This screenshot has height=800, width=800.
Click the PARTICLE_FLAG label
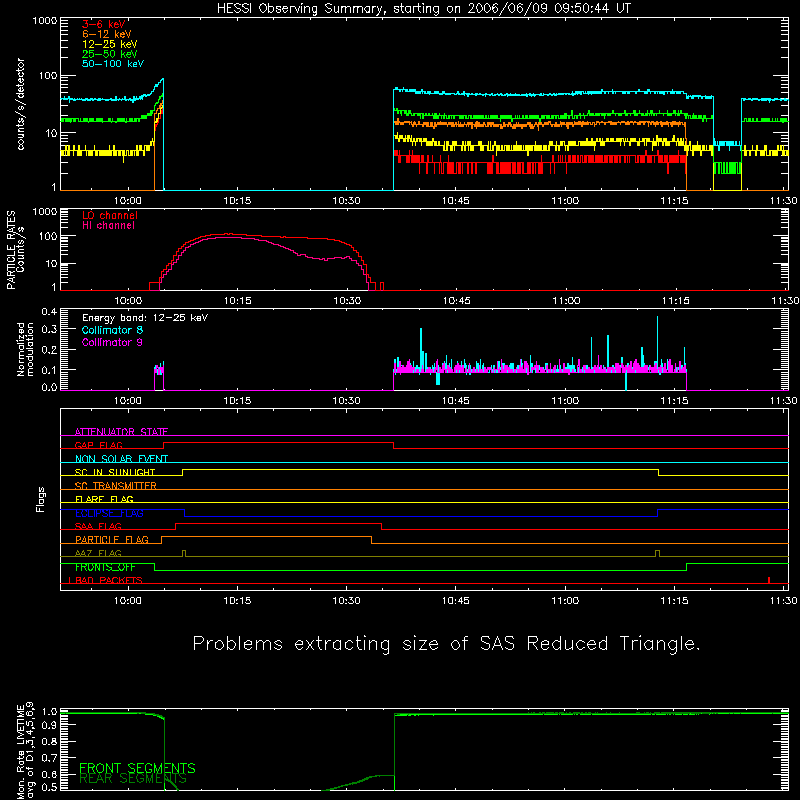tap(112, 539)
